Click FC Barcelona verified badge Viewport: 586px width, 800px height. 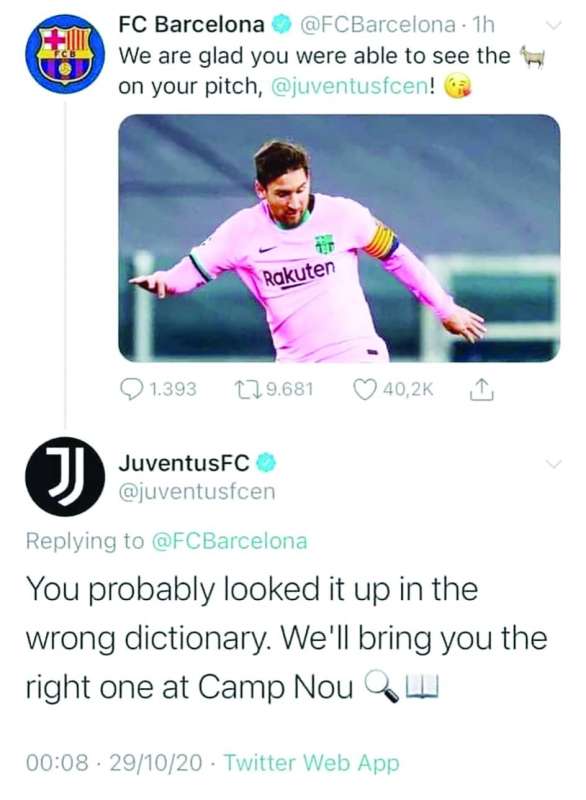pyautogui.click(x=283, y=24)
